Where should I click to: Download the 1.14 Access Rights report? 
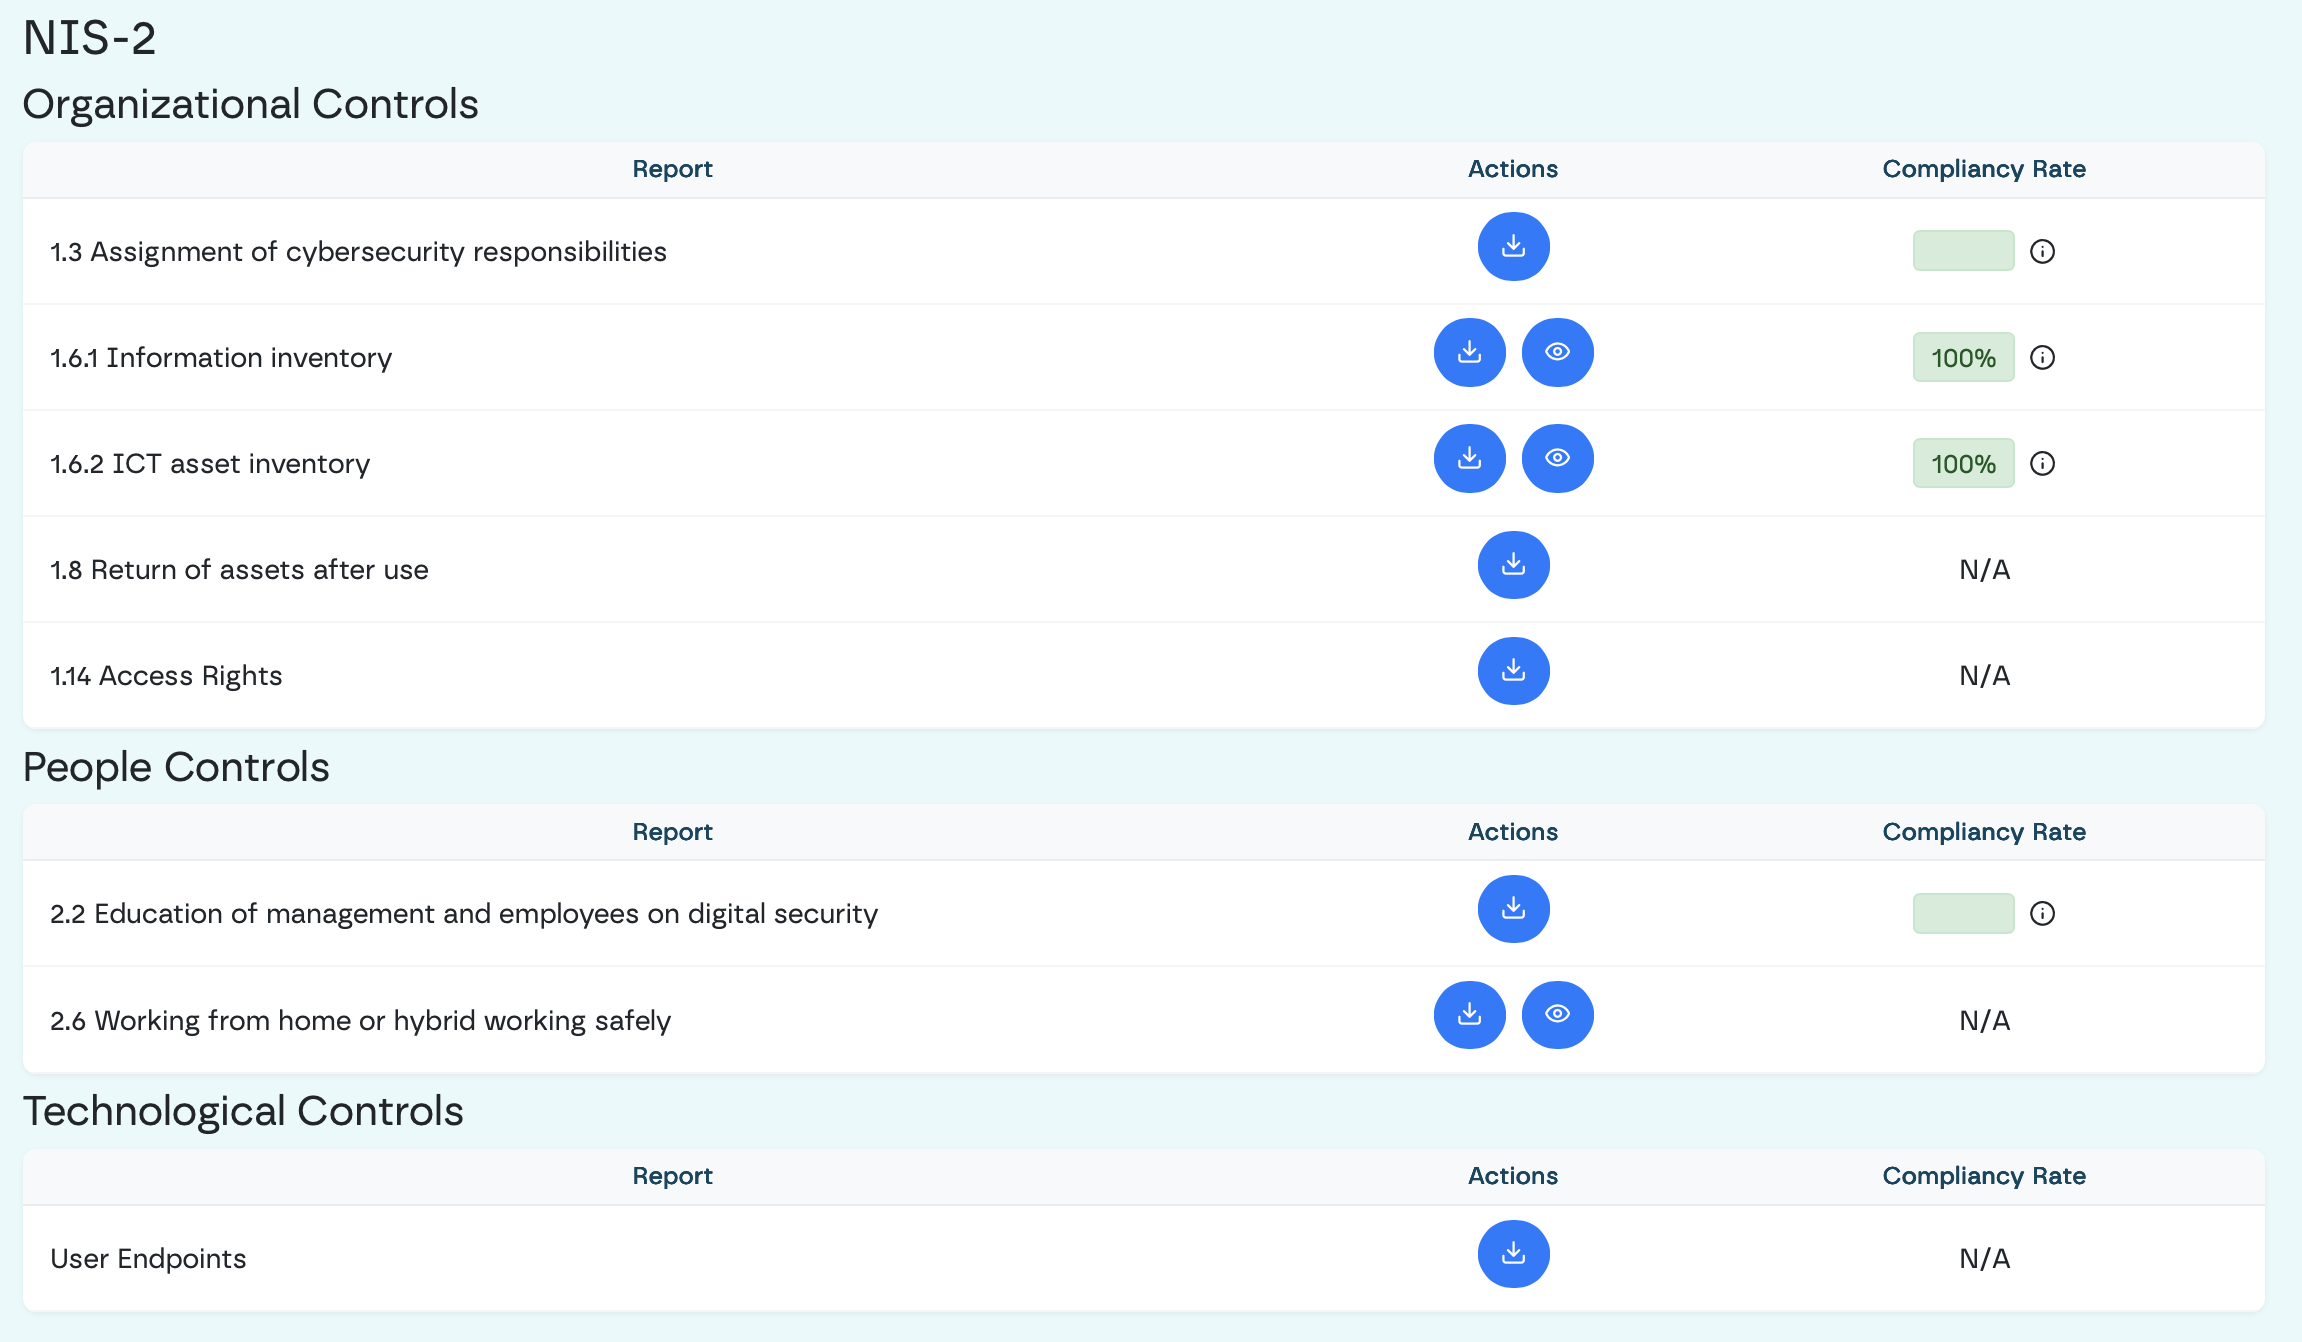1513,671
